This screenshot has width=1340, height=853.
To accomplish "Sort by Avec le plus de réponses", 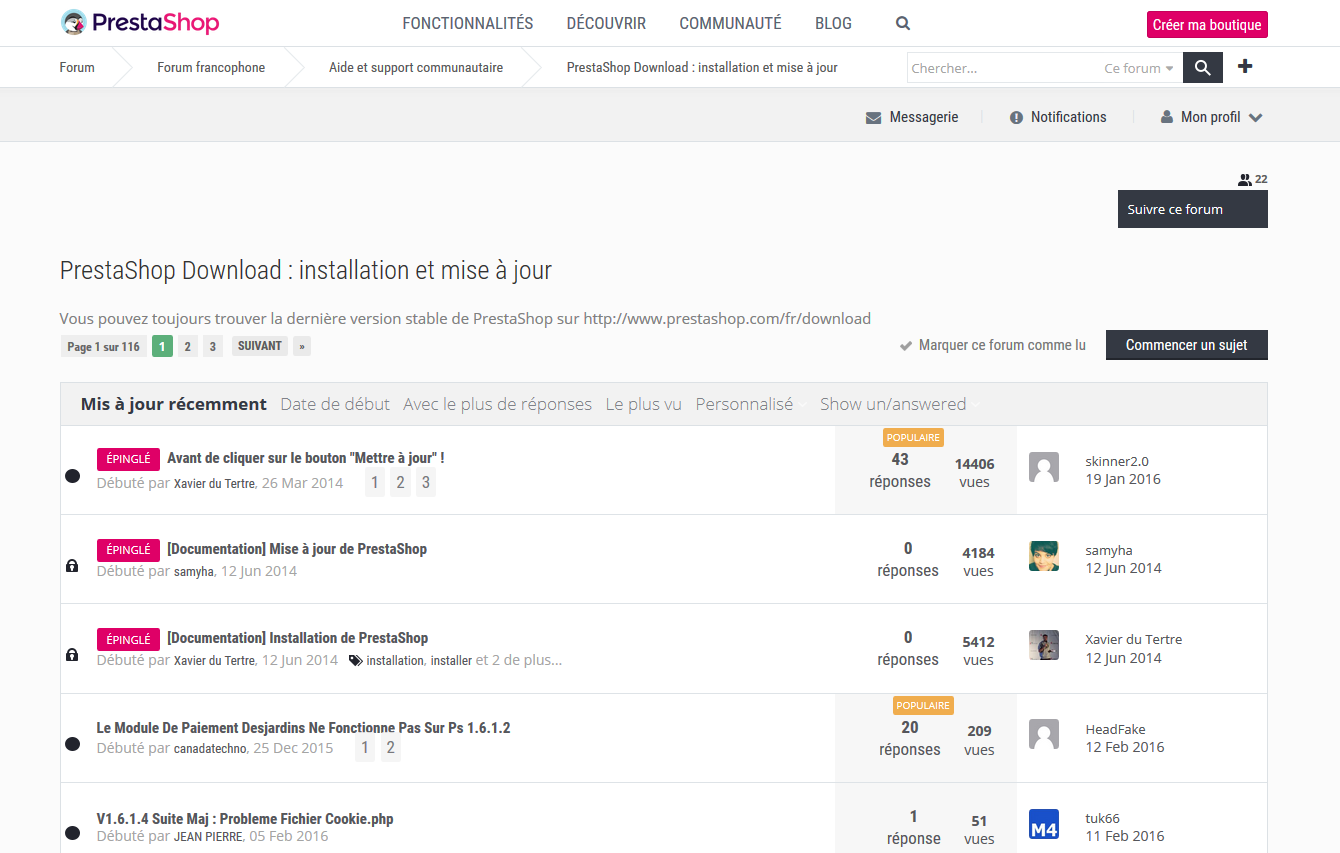I will pos(498,404).
